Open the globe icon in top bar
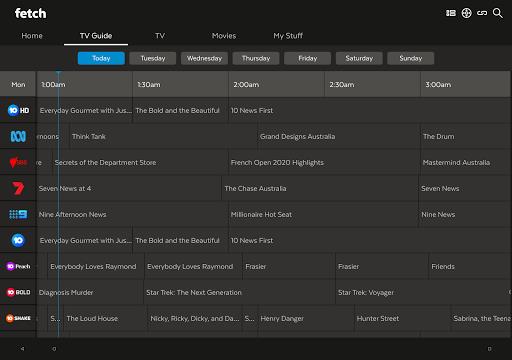Viewport: 512px width, 360px height. click(466, 13)
